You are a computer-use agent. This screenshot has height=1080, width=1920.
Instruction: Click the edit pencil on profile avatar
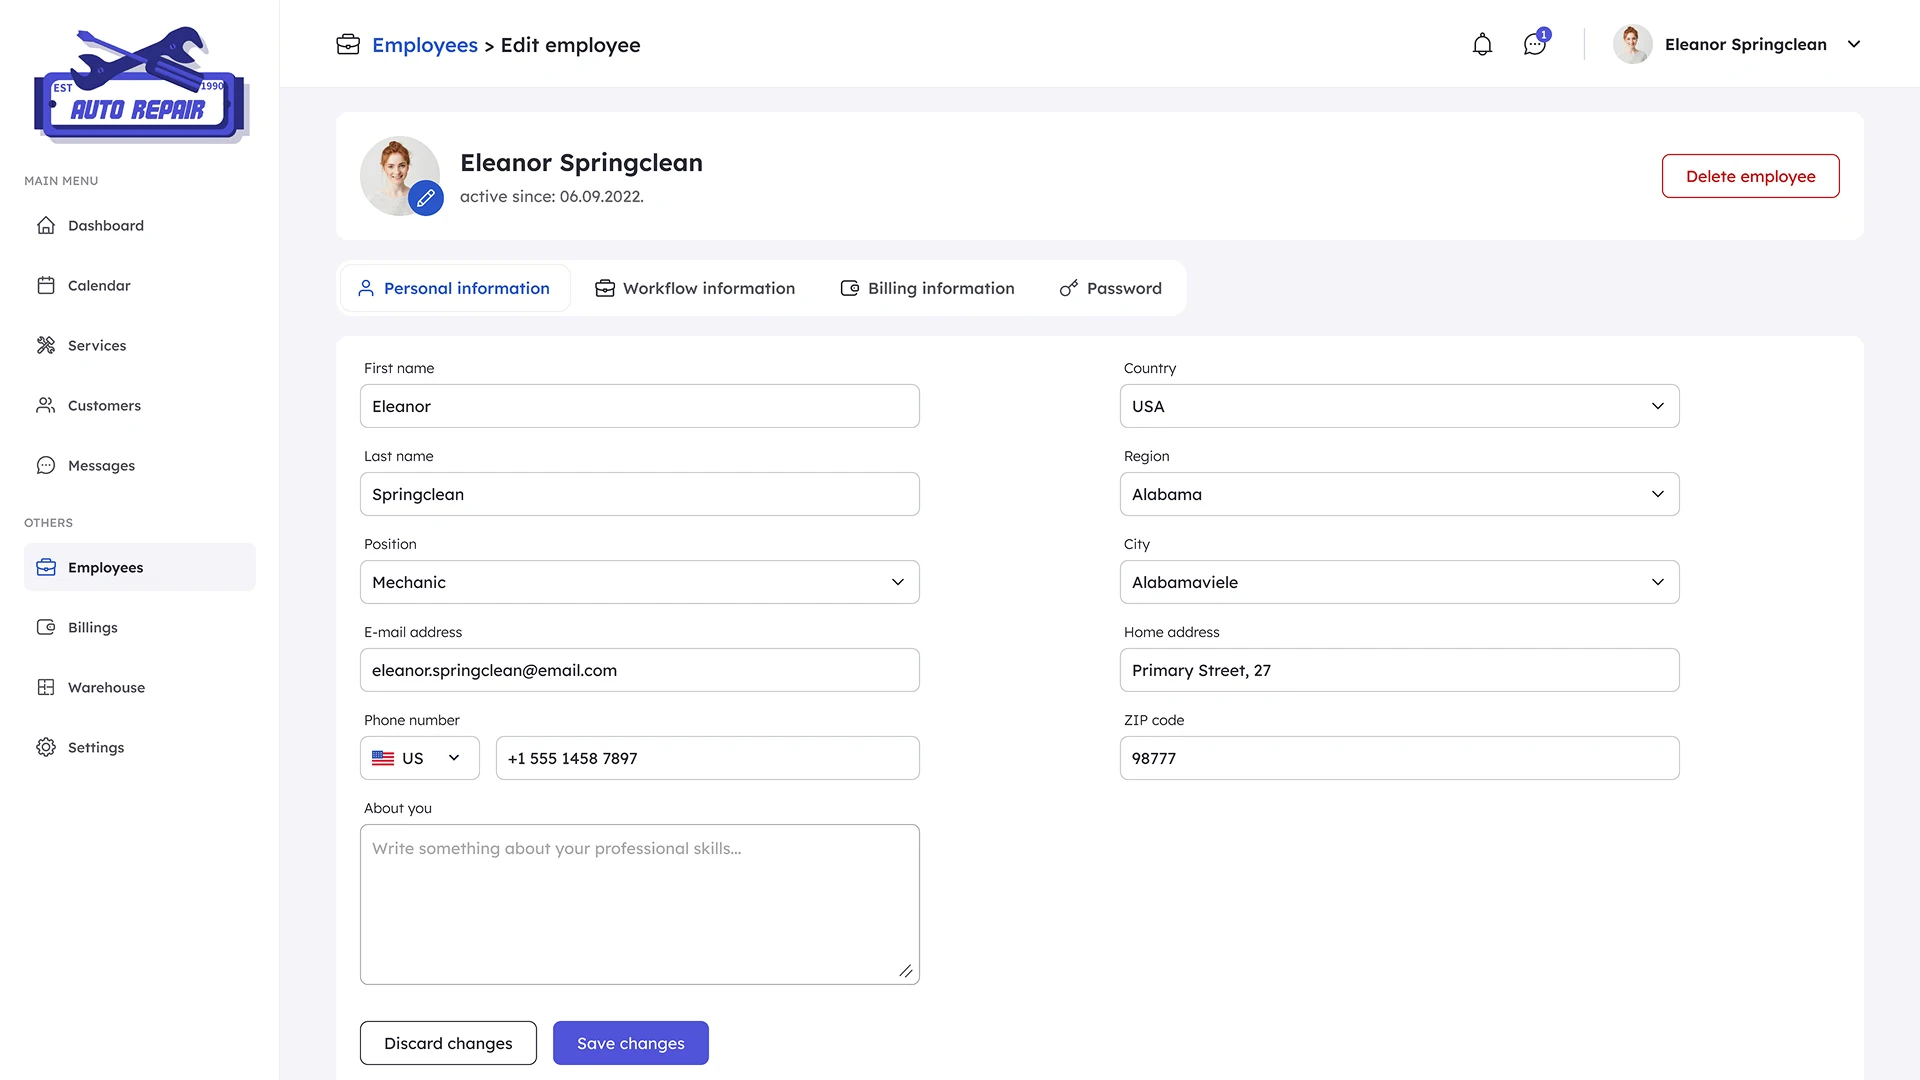[x=427, y=198]
